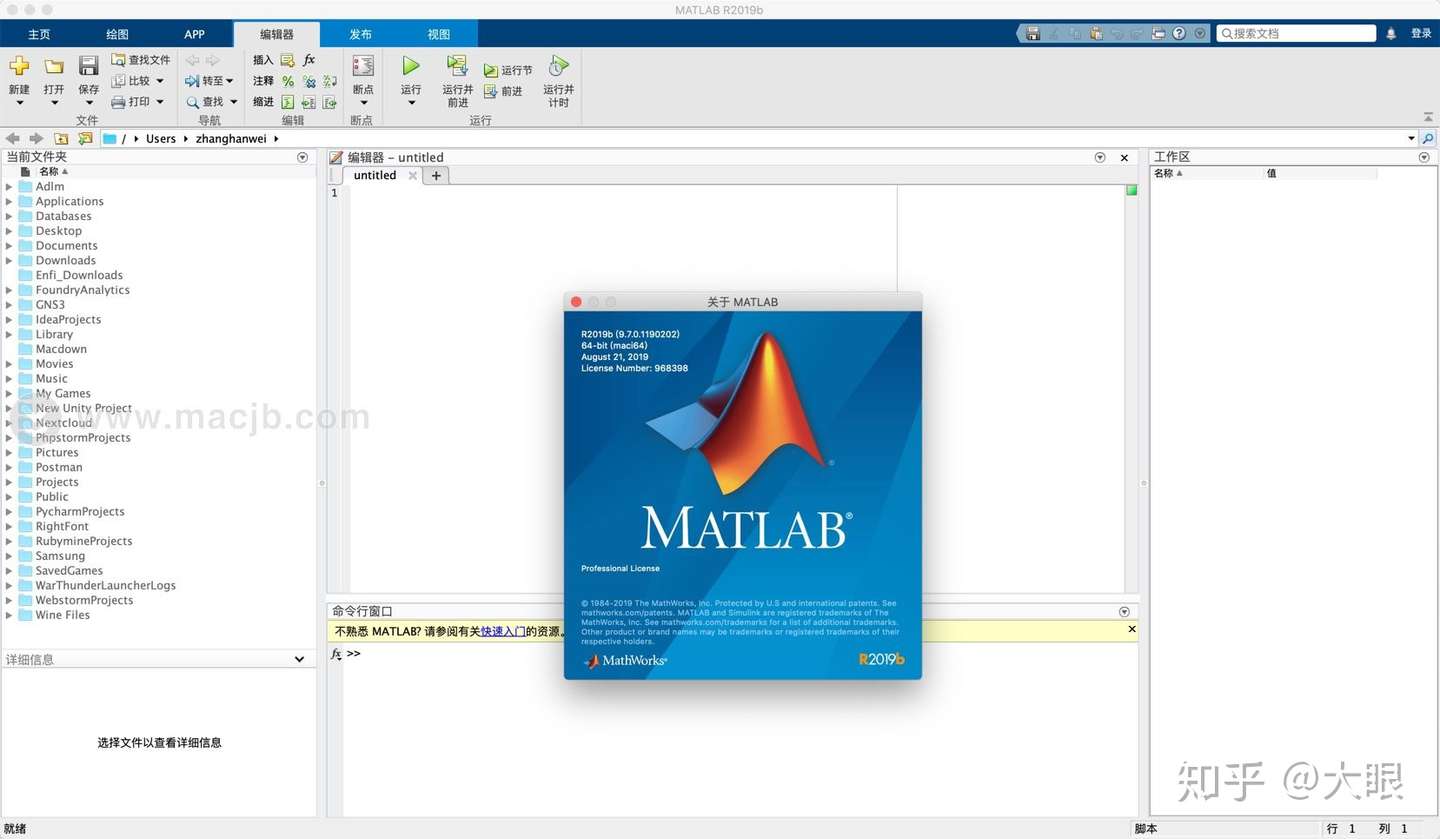Click the Open (打开) folder icon

54,67
